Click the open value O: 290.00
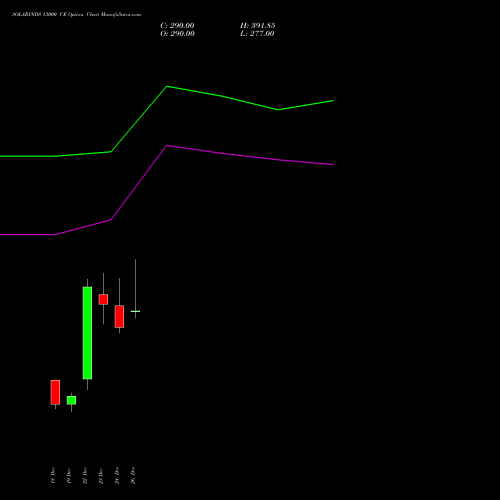 coord(177,34)
